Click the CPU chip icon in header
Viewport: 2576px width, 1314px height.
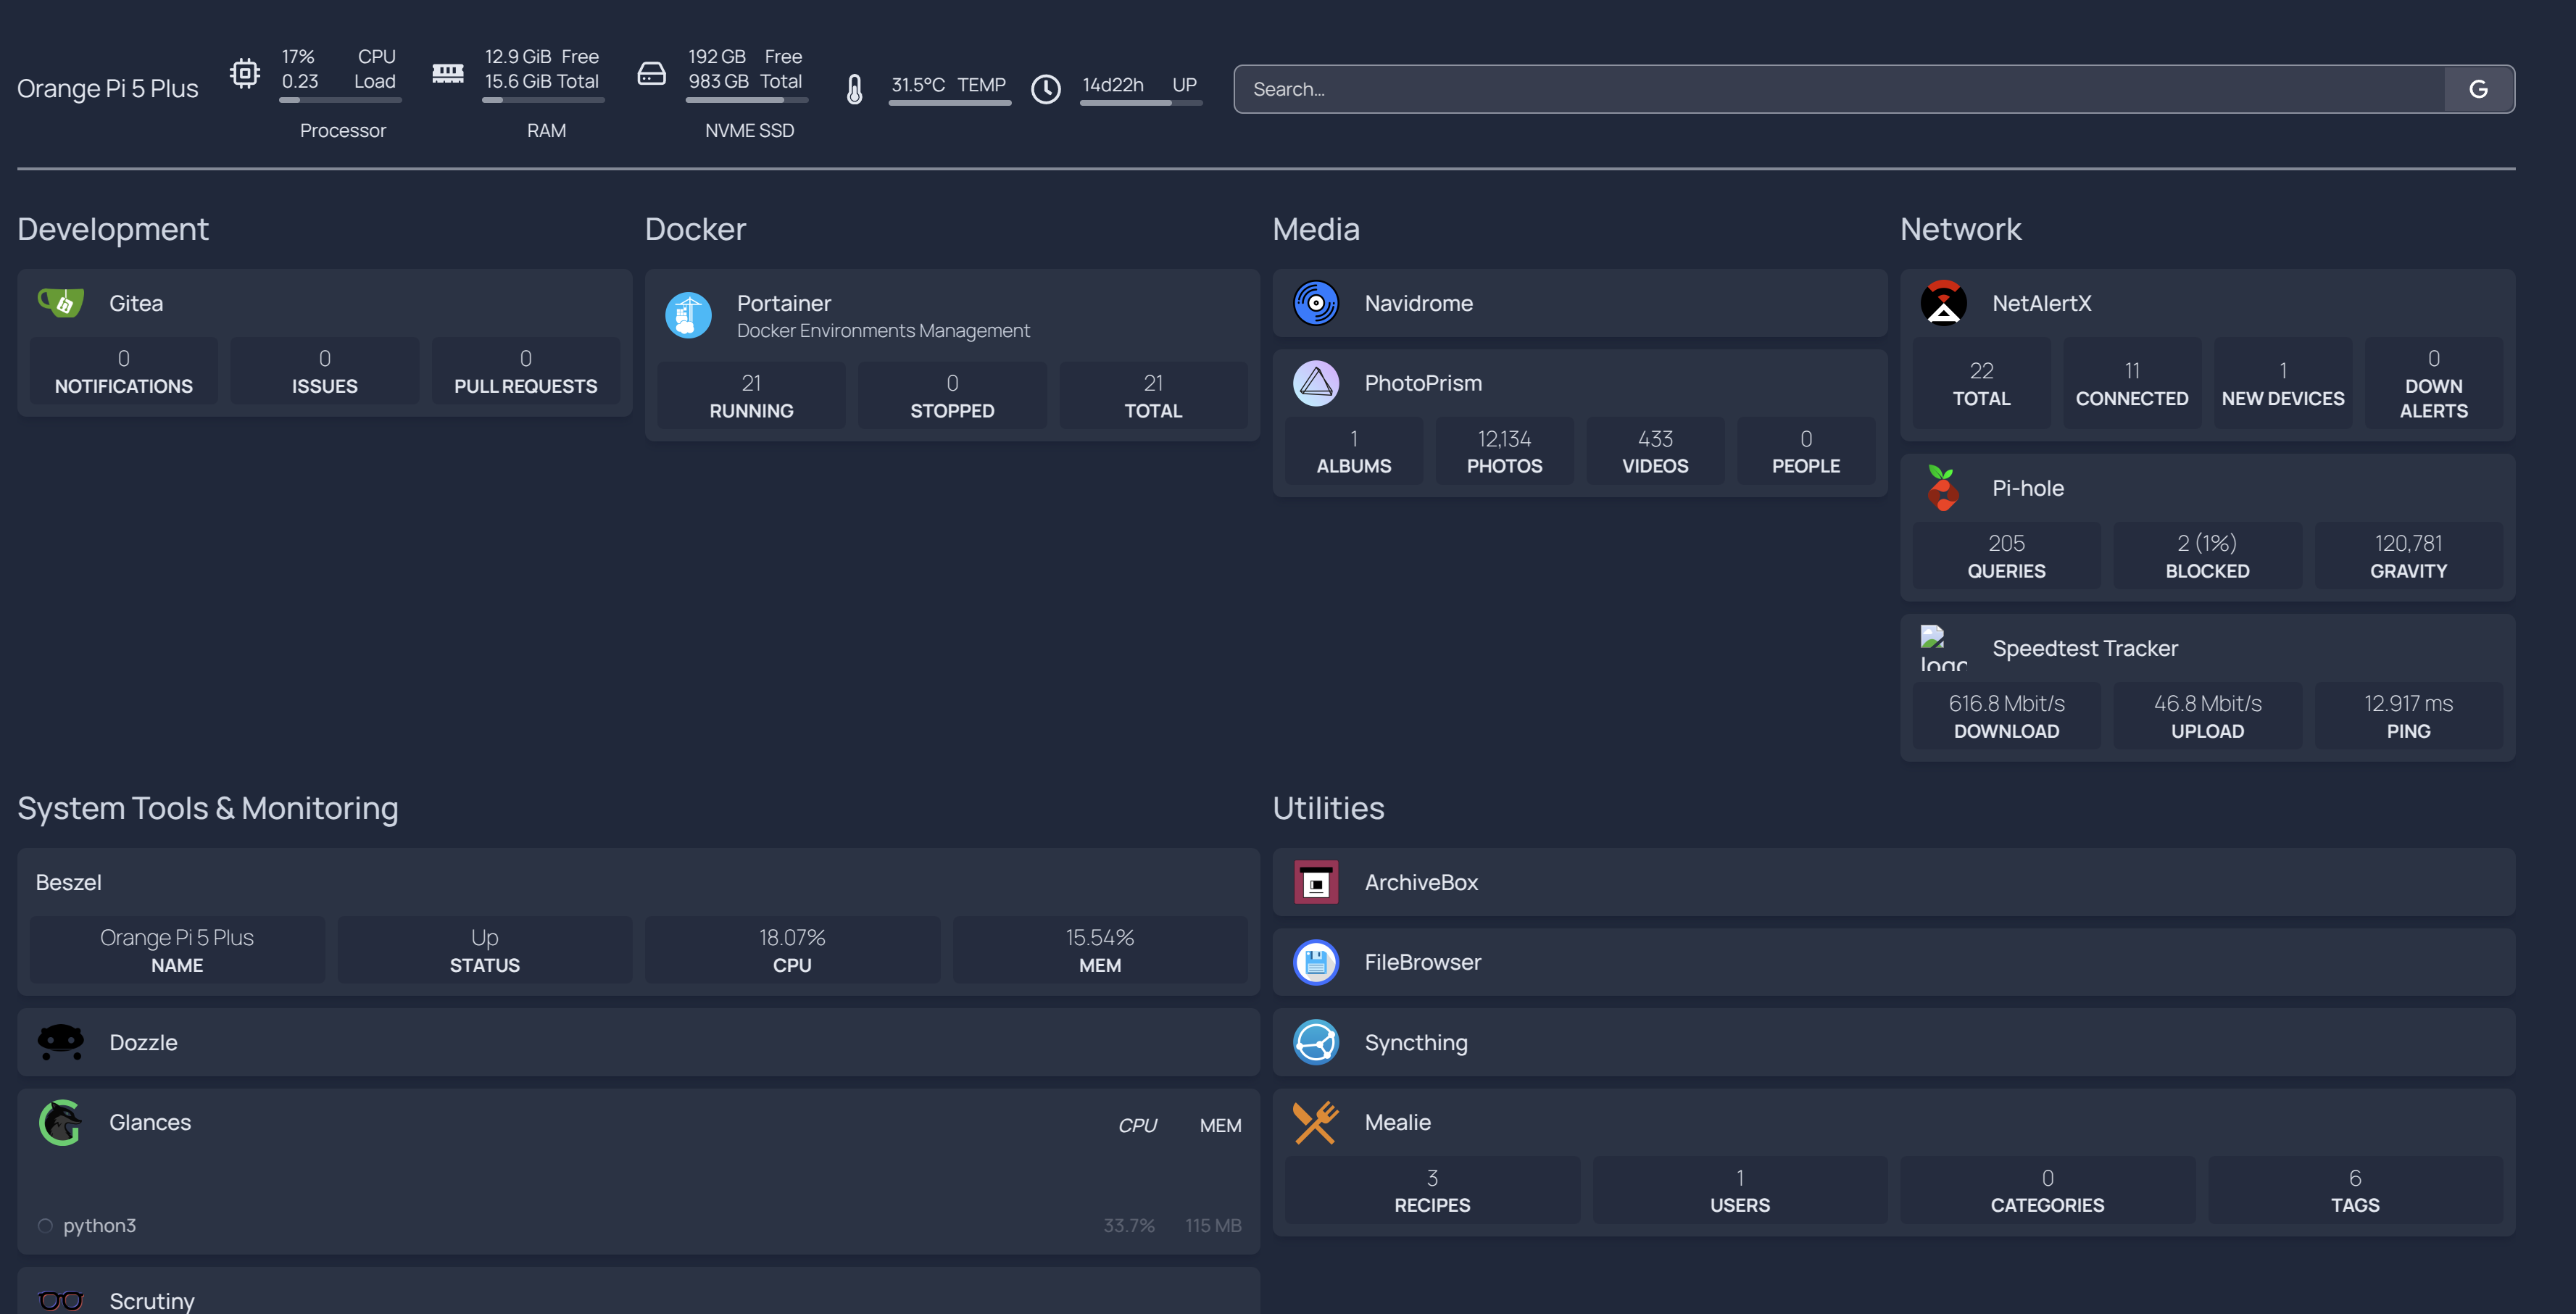[x=245, y=73]
